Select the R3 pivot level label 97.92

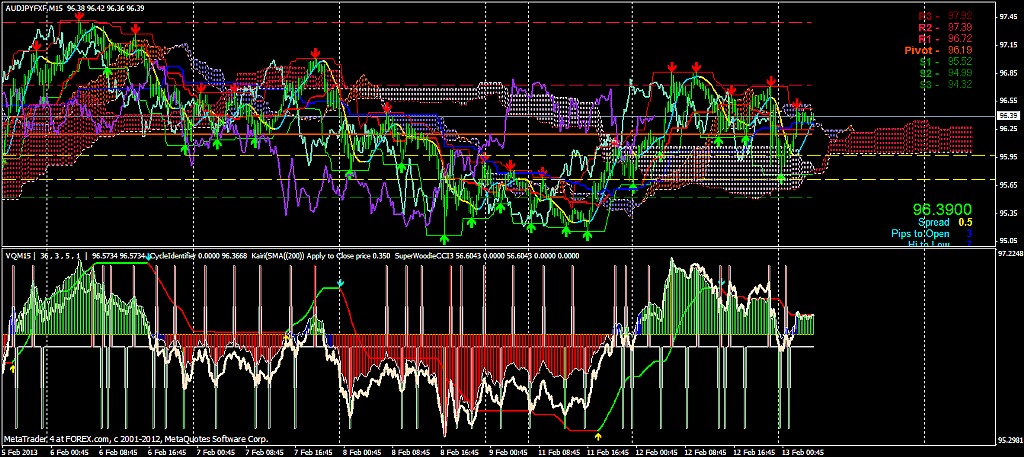(x=946, y=16)
